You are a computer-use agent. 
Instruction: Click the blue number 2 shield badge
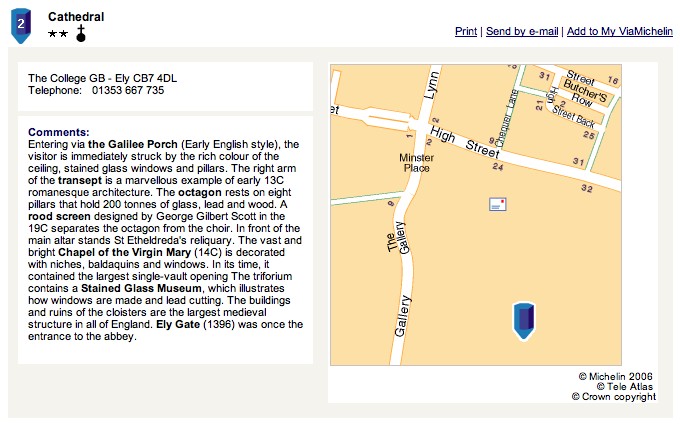[x=21, y=25]
